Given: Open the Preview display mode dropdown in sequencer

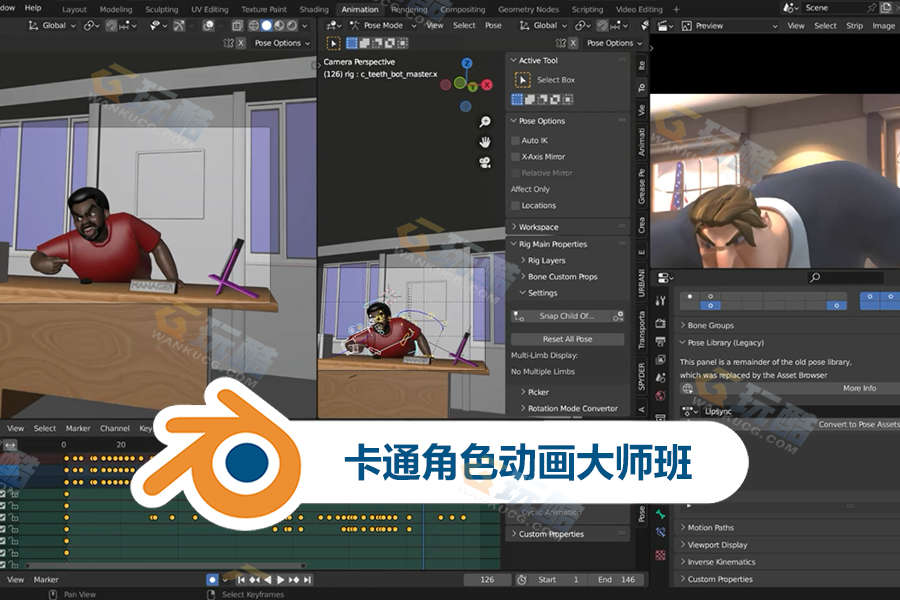Looking at the screenshot, I should tap(729, 26).
